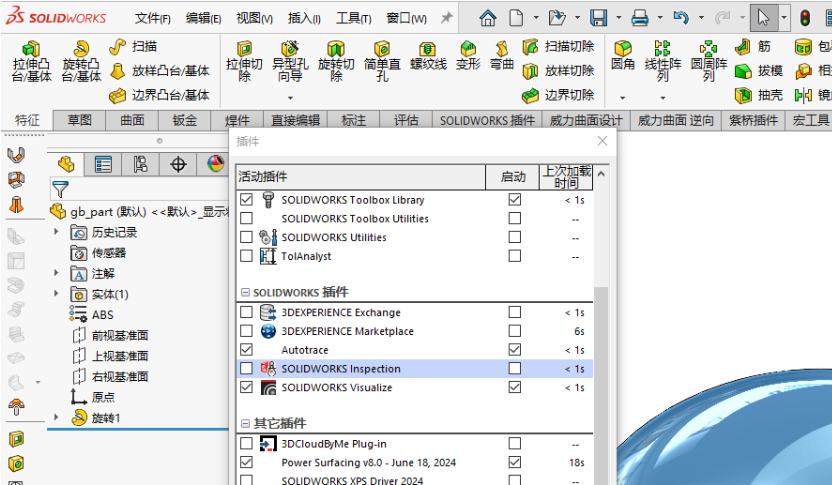Close the 插件 dialog
This screenshot has width=832, height=485.
coord(602,141)
